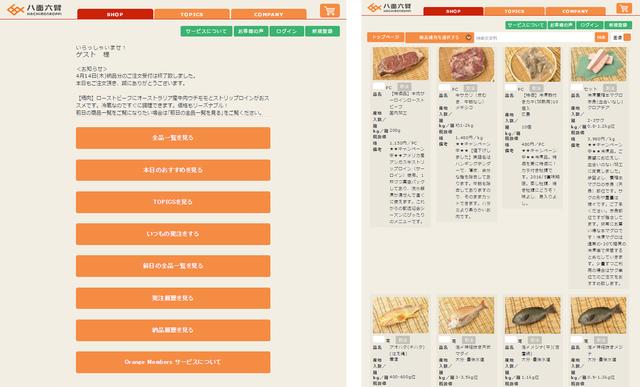Toggle the small orange display switch button
640x387 pixels.
(x=627, y=38)
